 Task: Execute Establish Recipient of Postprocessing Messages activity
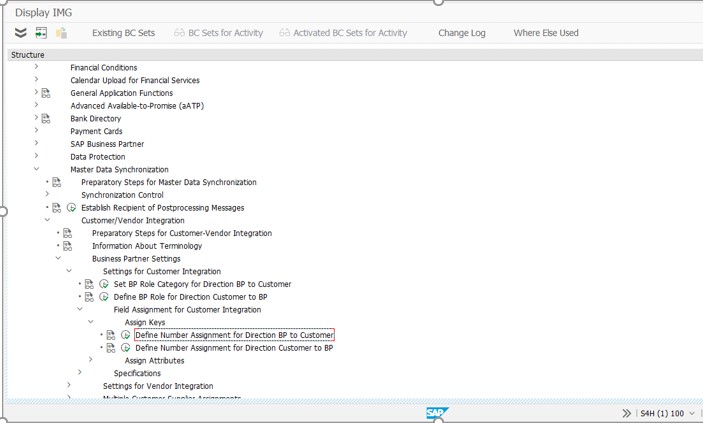pos(71,208)
